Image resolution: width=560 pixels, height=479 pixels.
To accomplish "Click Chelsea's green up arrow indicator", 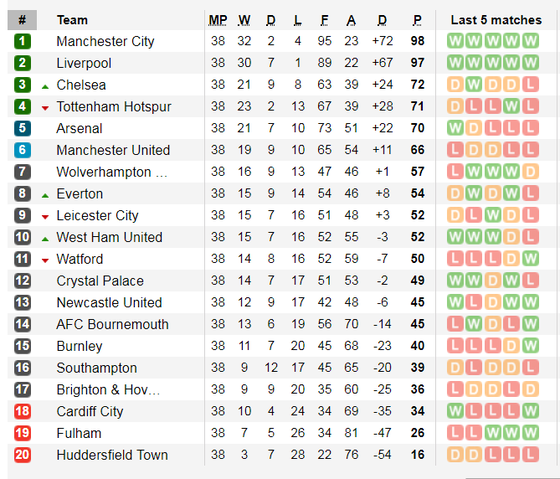I will [45, 86].
